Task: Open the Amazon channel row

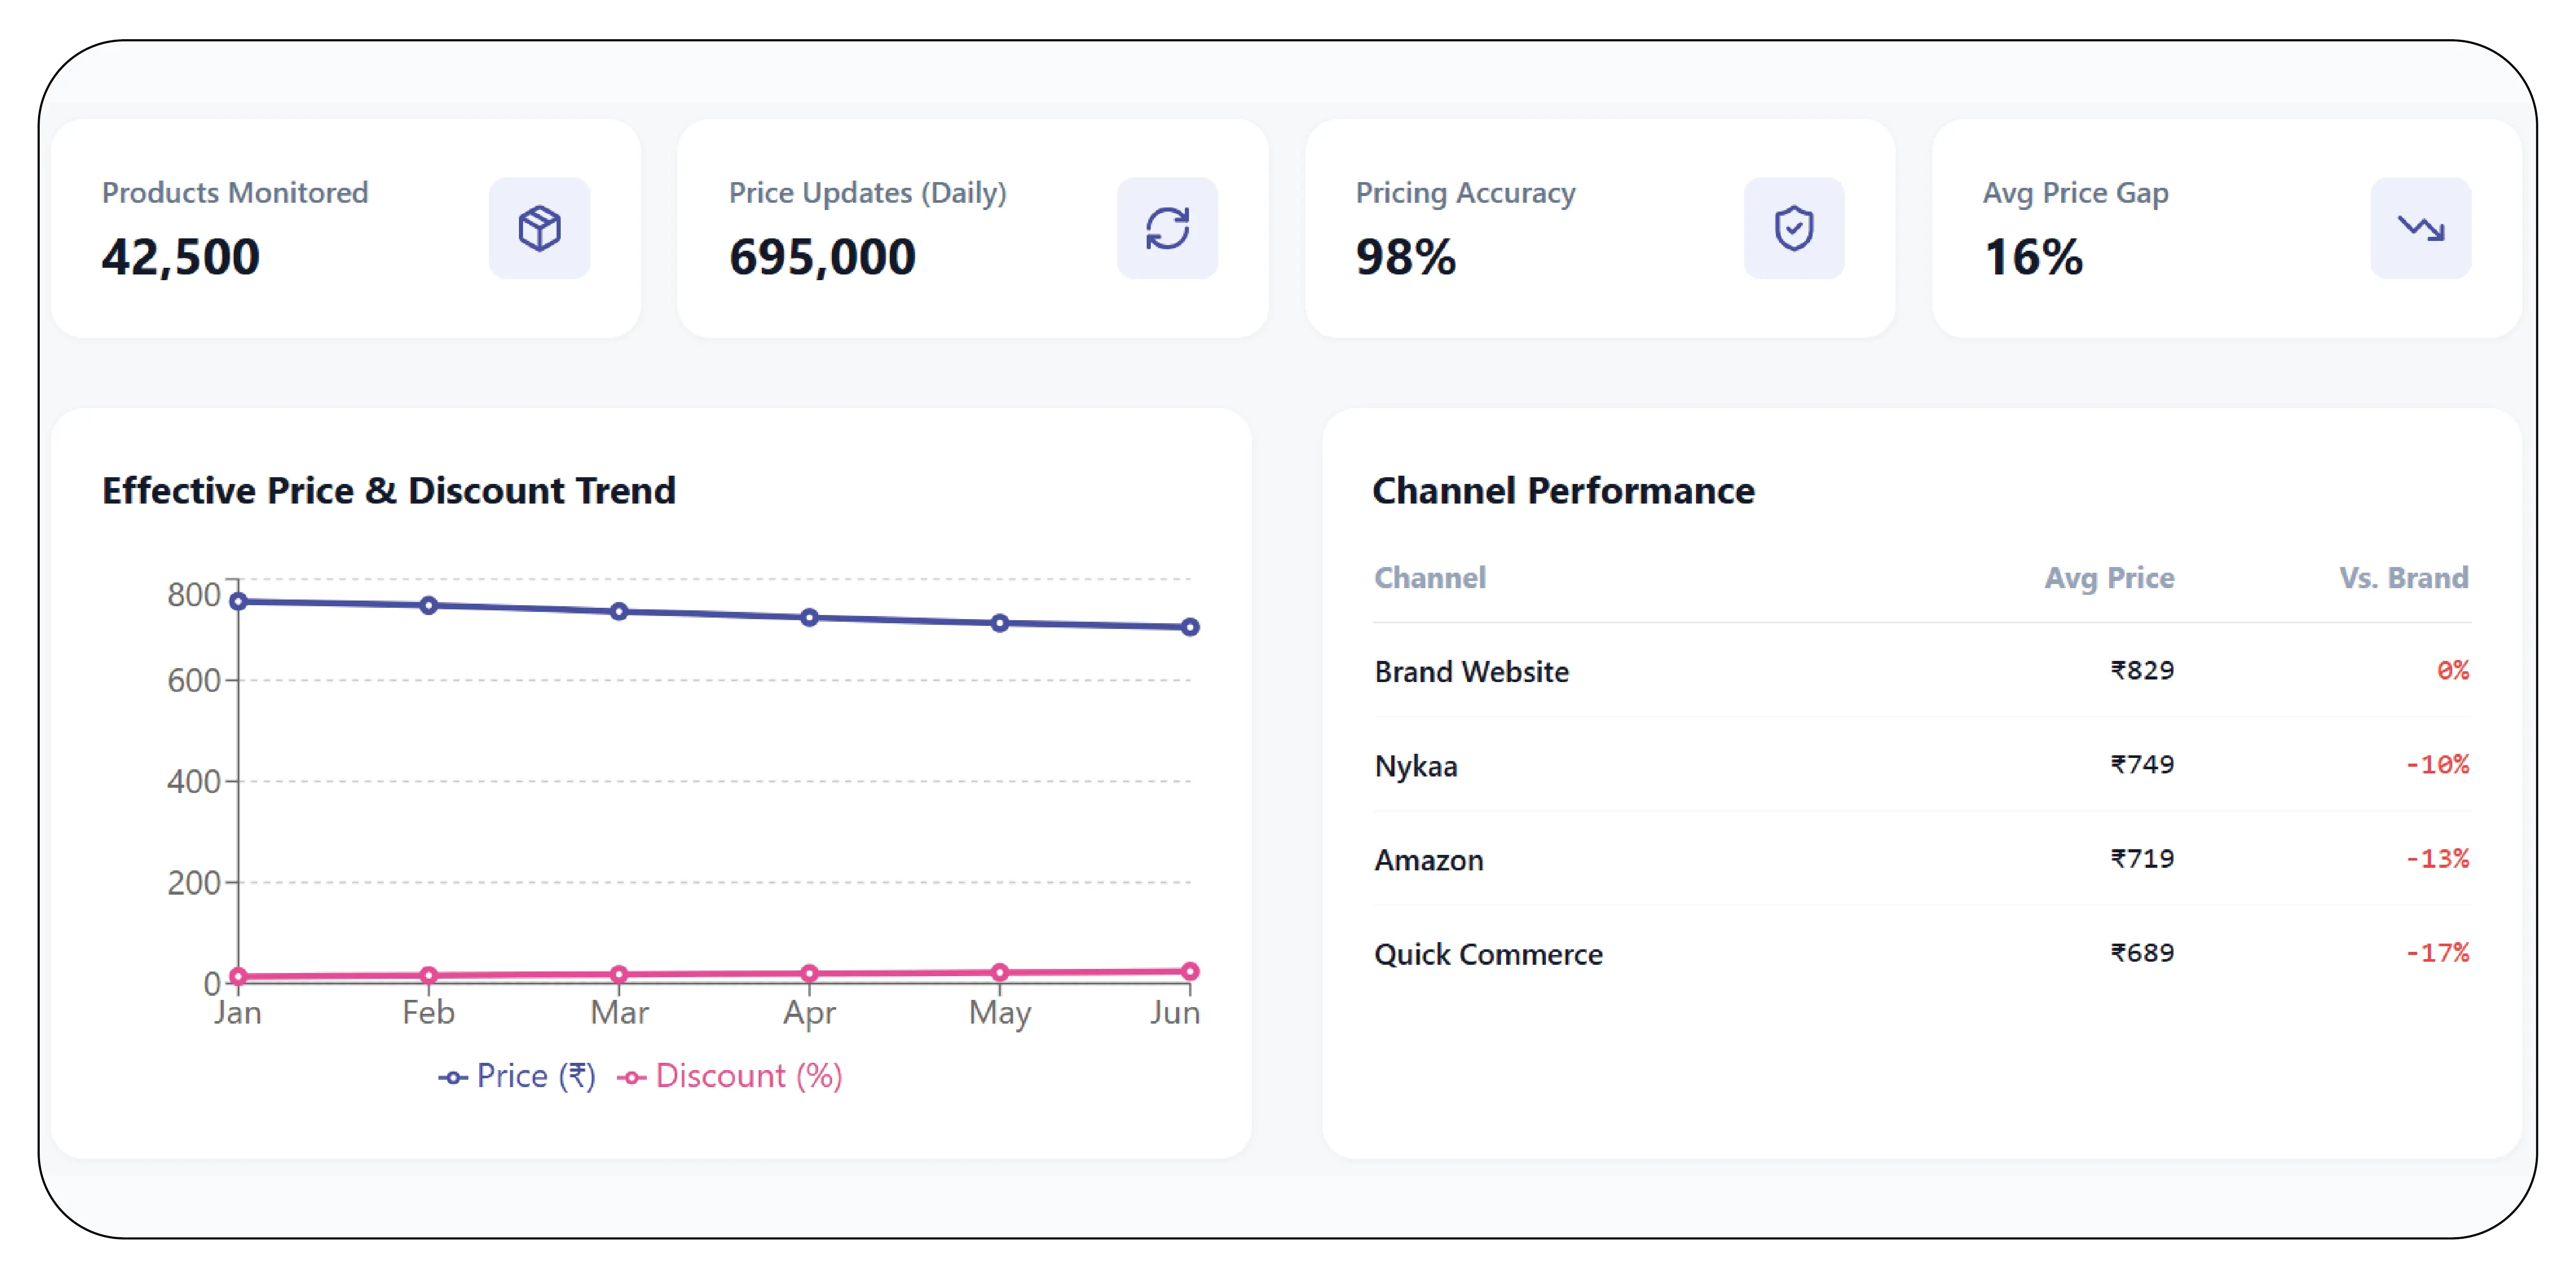Action: (x=1922, y=859)
